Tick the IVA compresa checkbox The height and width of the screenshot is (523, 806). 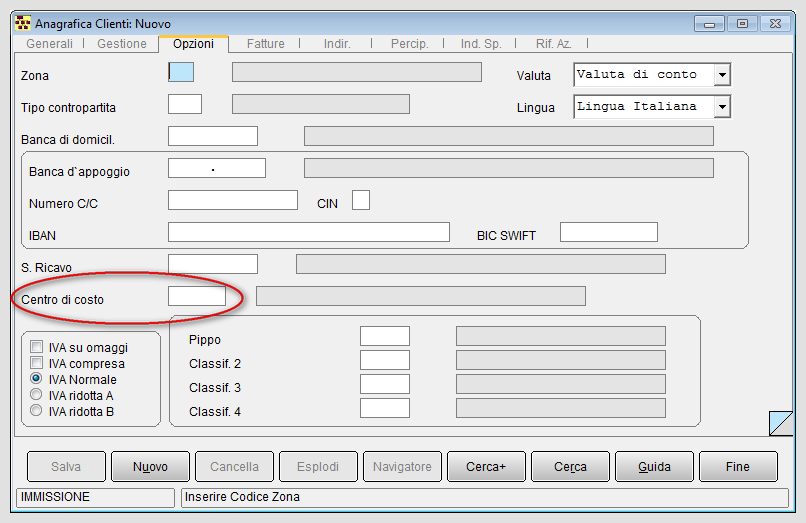tap(36, 363)
